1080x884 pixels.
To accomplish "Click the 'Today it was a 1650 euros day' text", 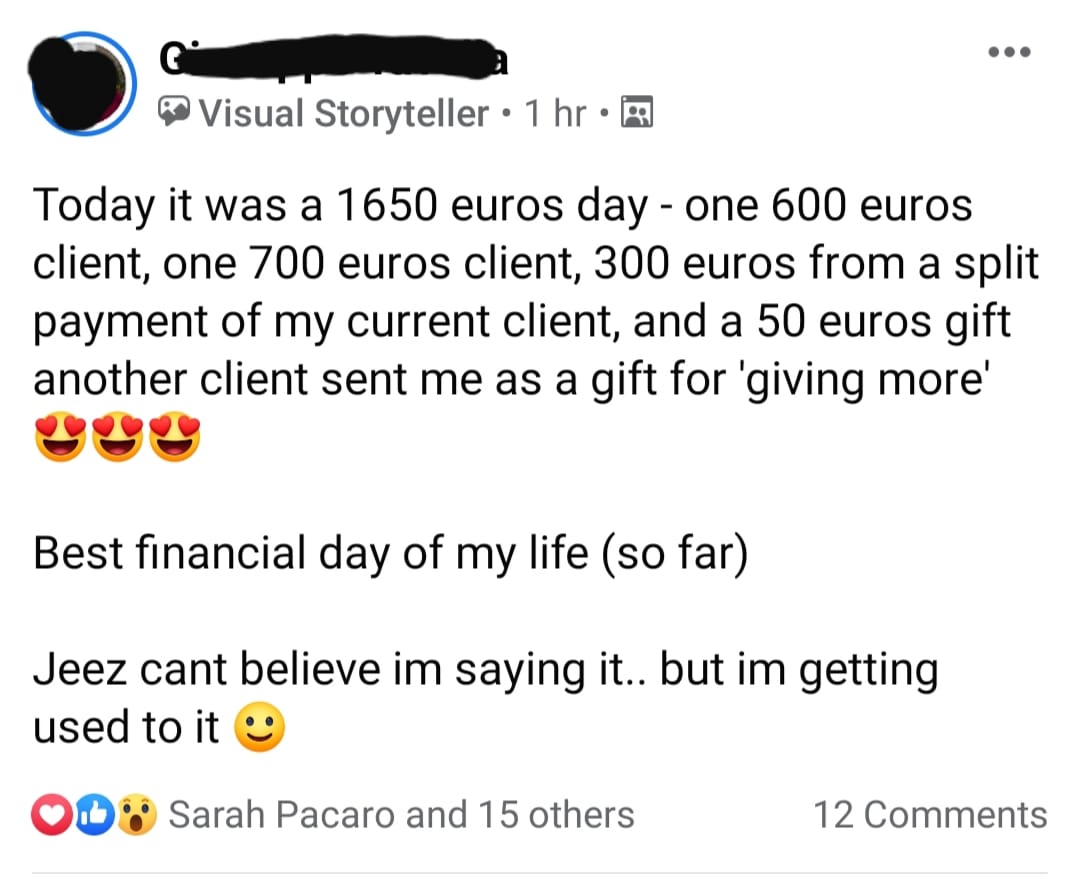I will pyautogui.click(x=340, y=207).
